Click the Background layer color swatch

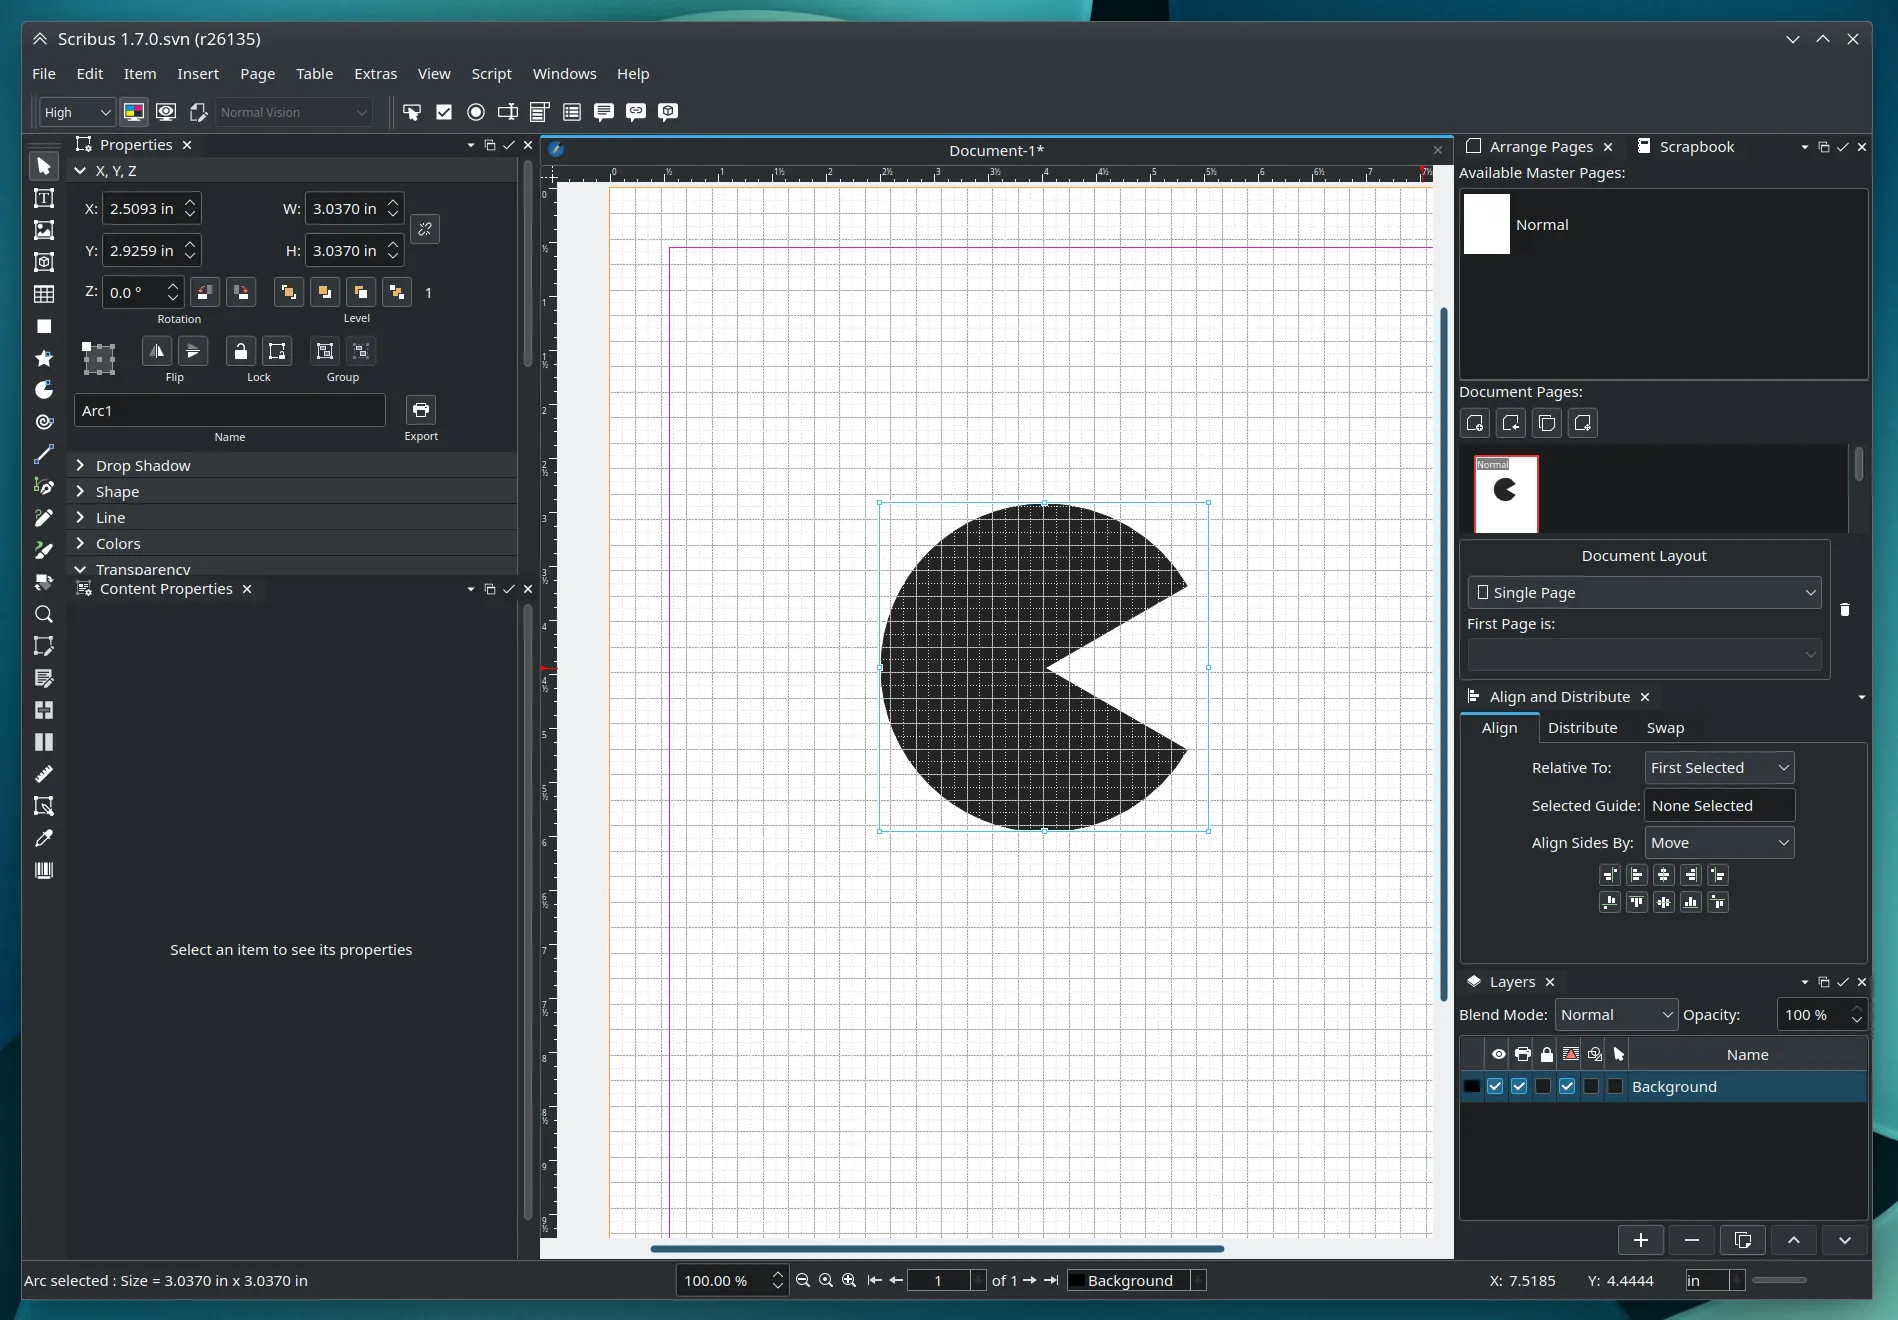click(x=1472, y=1087)
